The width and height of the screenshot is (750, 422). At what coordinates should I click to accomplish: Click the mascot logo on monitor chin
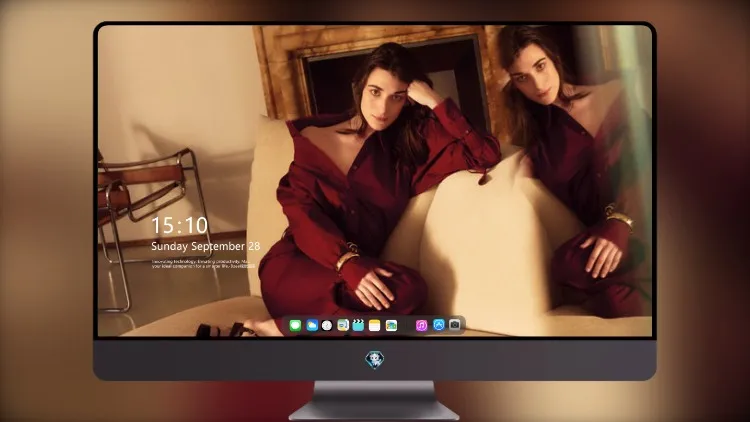tap(375, 360)
